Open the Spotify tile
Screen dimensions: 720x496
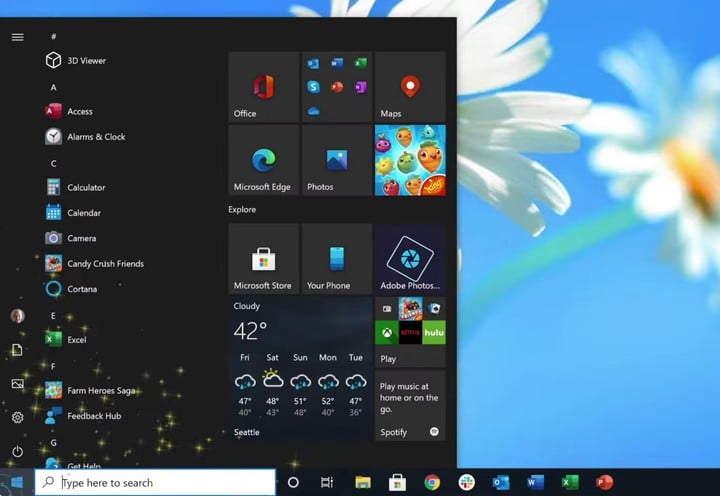(410, 406)
